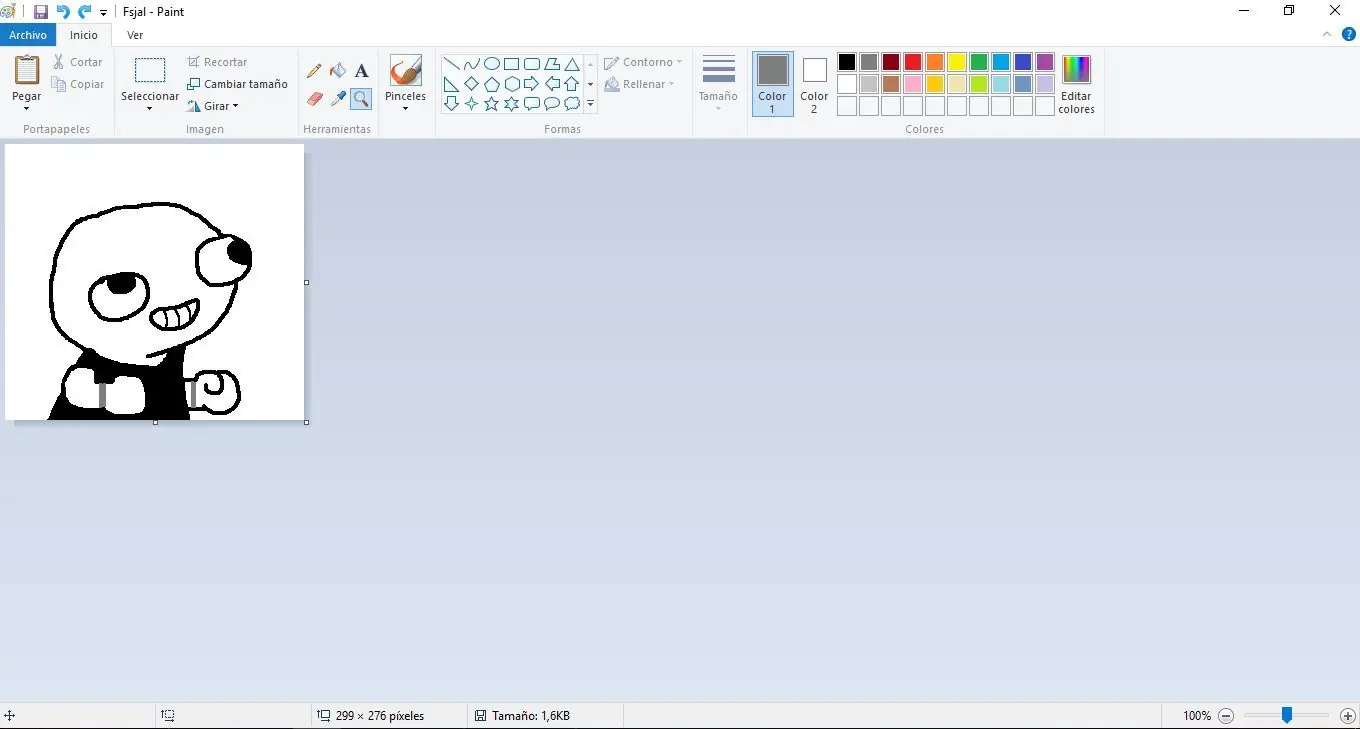Click the Undo arrow in title bar
The height and width of the screenshot is (729, 1360).
(63, 12)
